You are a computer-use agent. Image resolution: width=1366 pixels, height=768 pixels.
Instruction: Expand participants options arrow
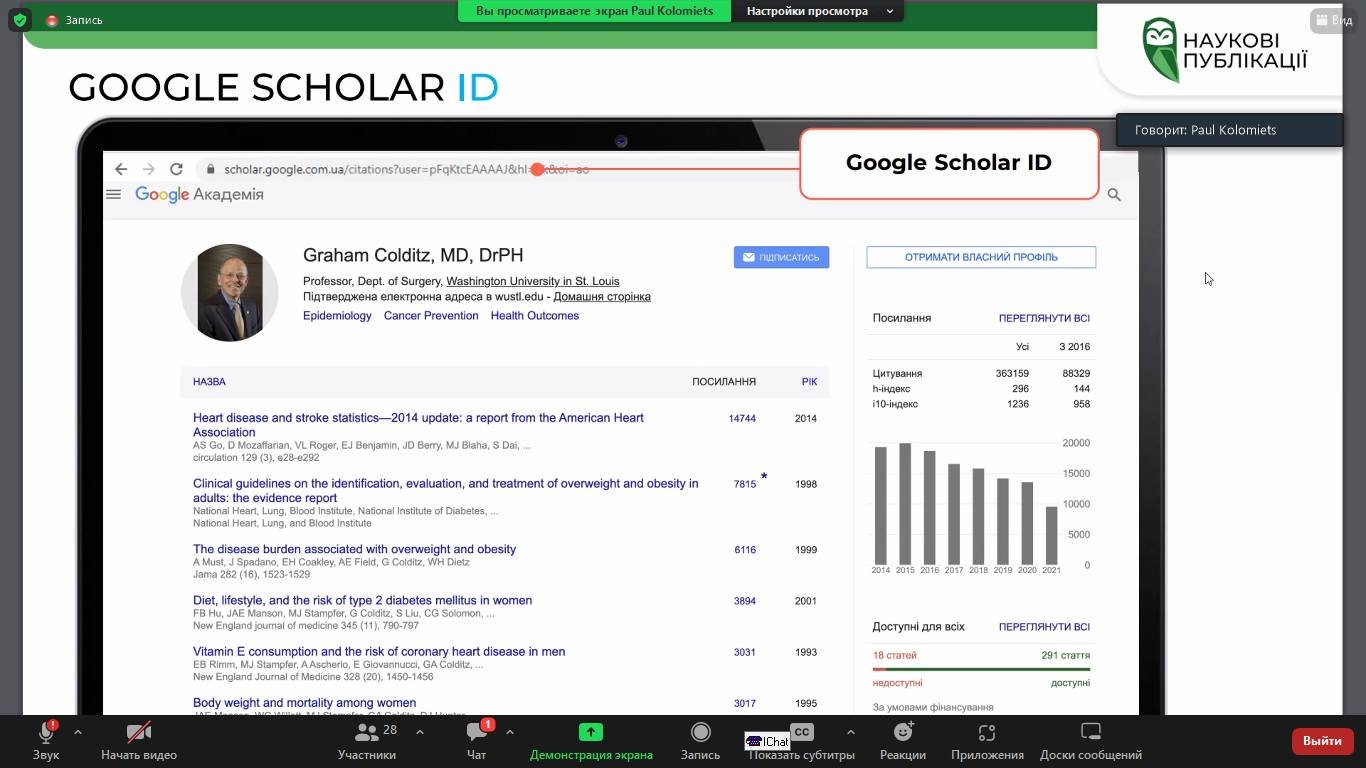click(419, 732)
